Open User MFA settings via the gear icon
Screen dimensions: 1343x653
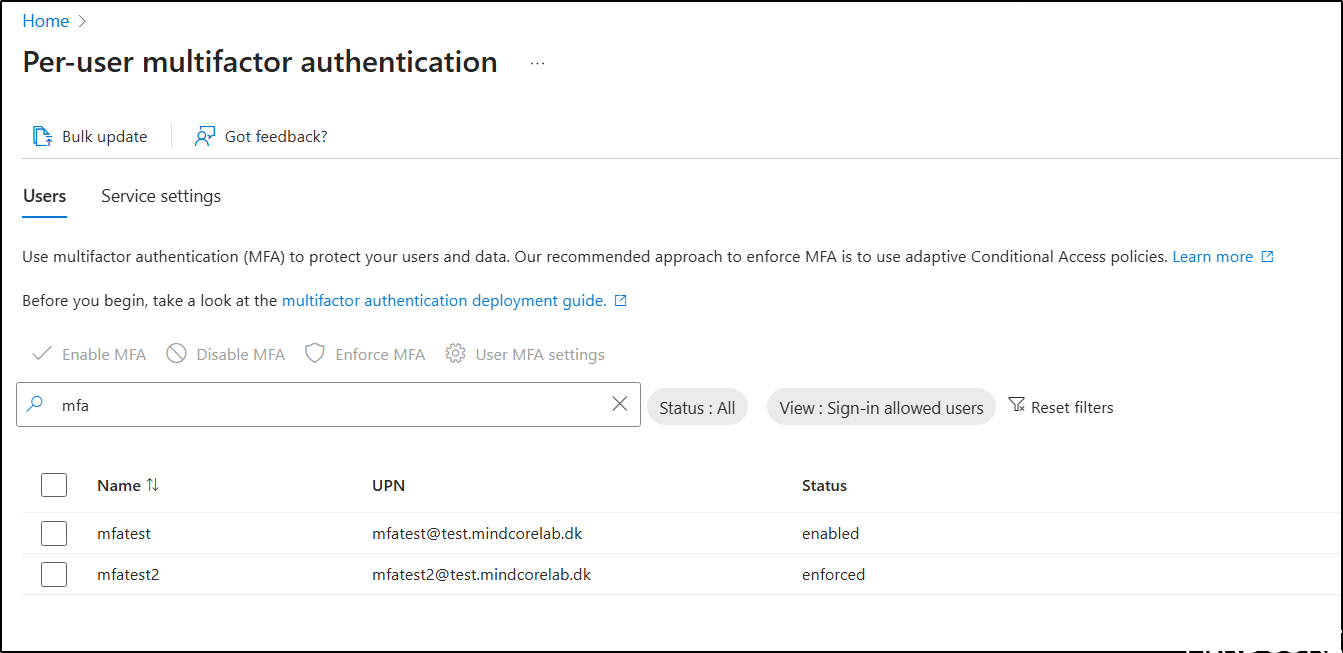pos(455,353)
